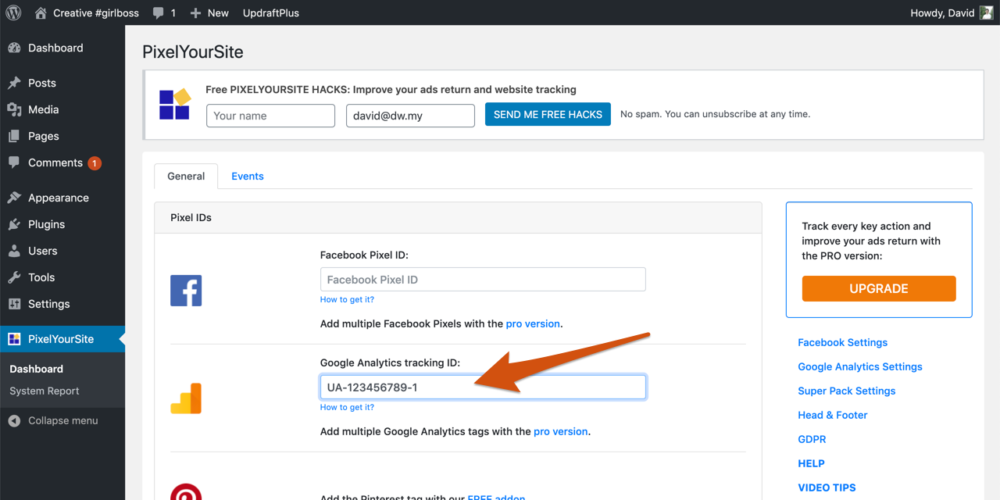This screenshot has height=500, width=1000.
Task: Open the Appearance sidebar menu
Action: (x=58, y=198)
